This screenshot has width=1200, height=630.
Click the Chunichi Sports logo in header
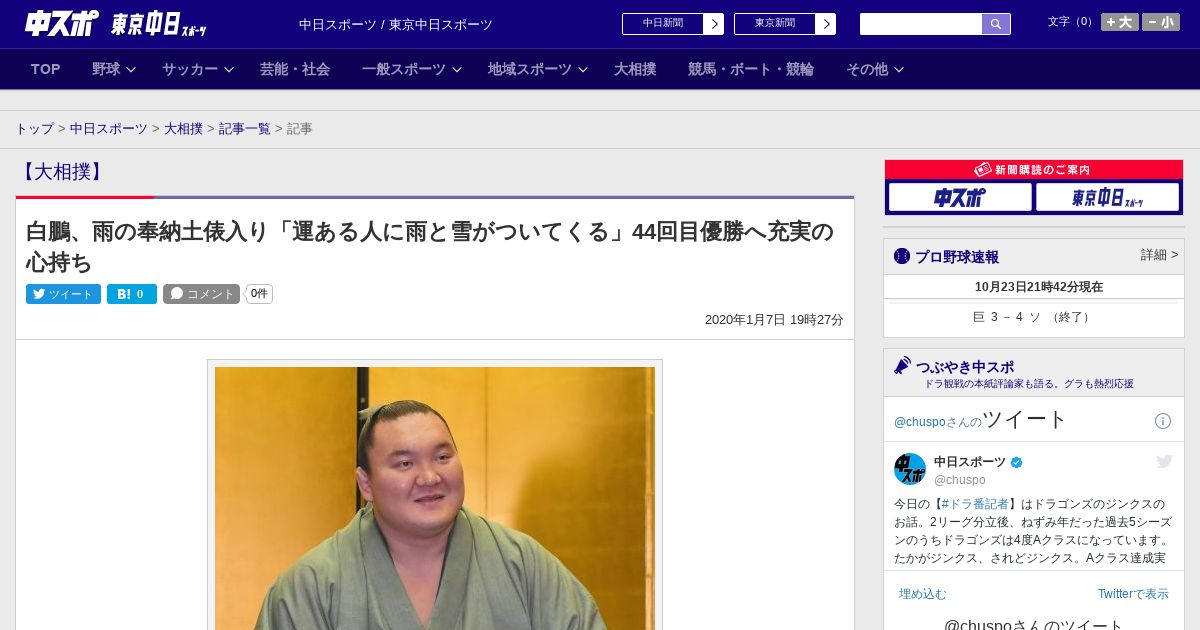click(x=62, y=23)
